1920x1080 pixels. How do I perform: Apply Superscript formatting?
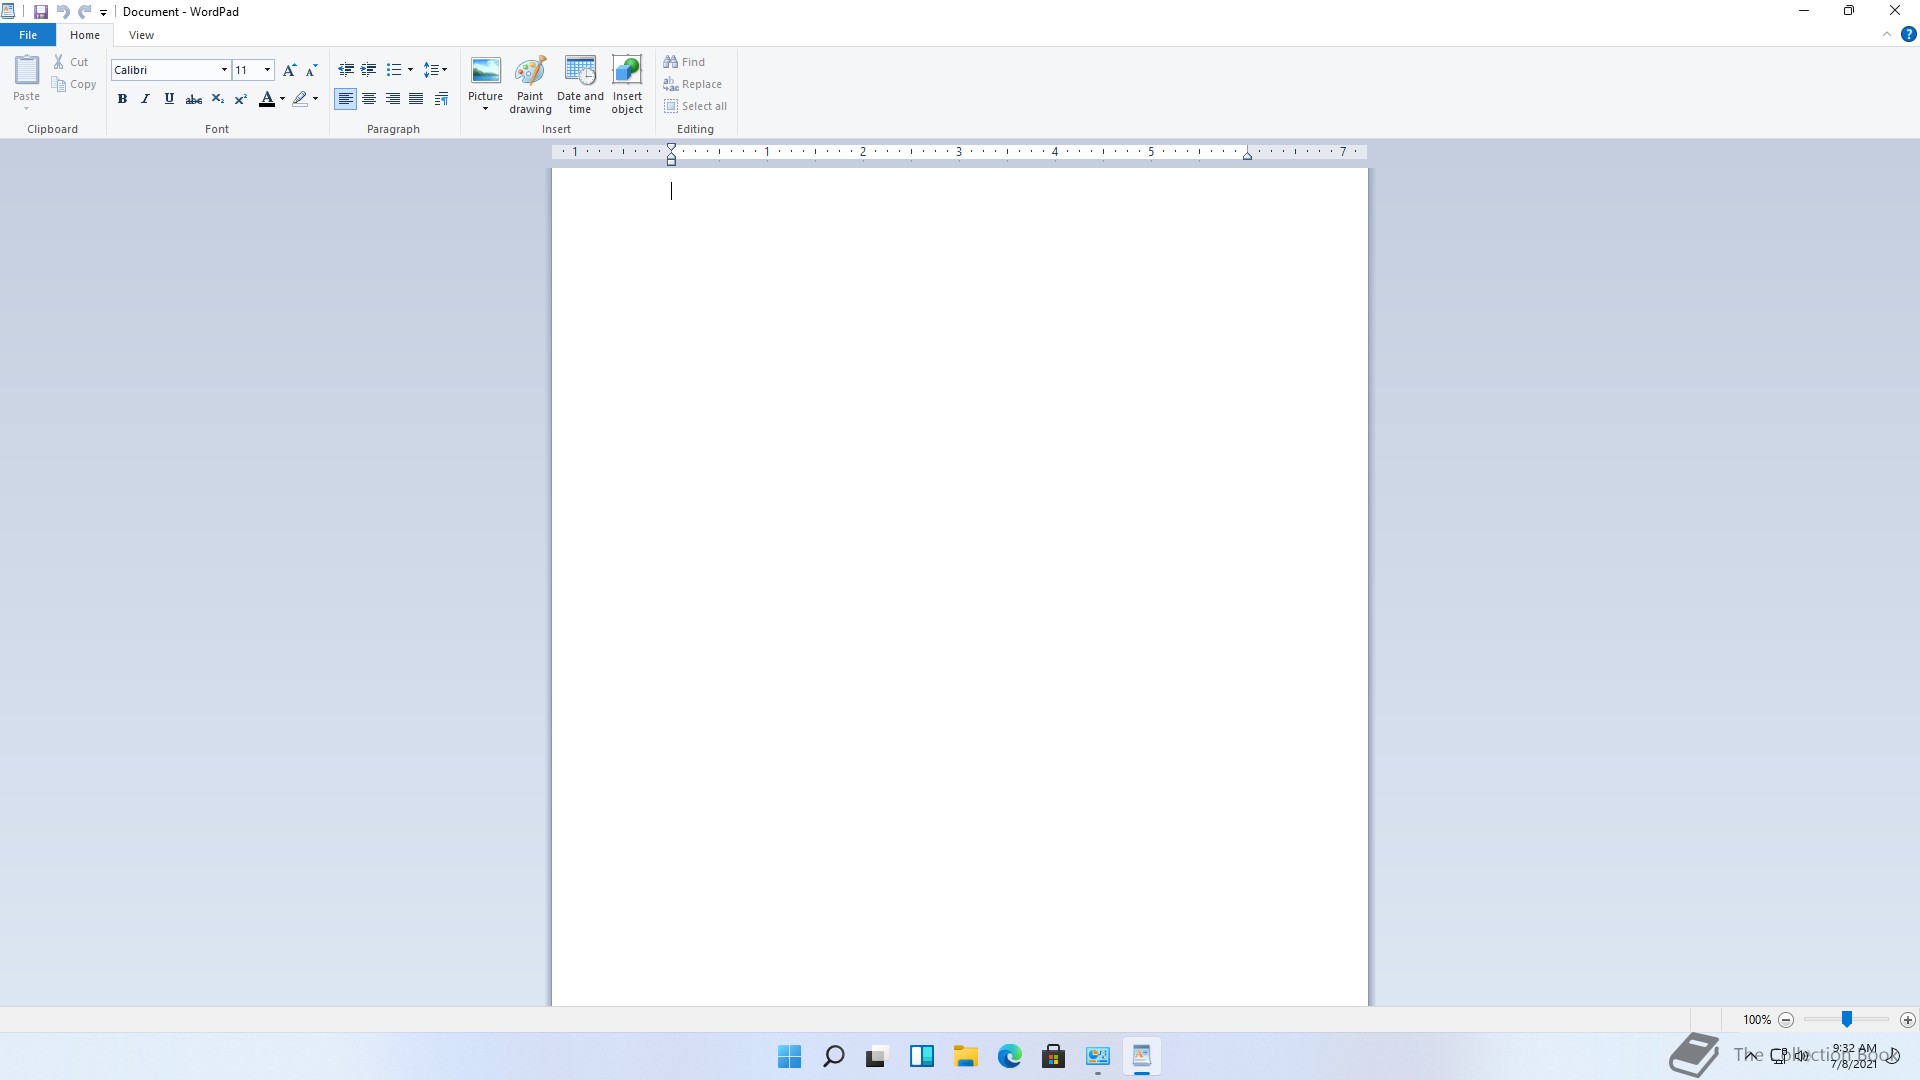pyautogui.click(x=241, y=99)
